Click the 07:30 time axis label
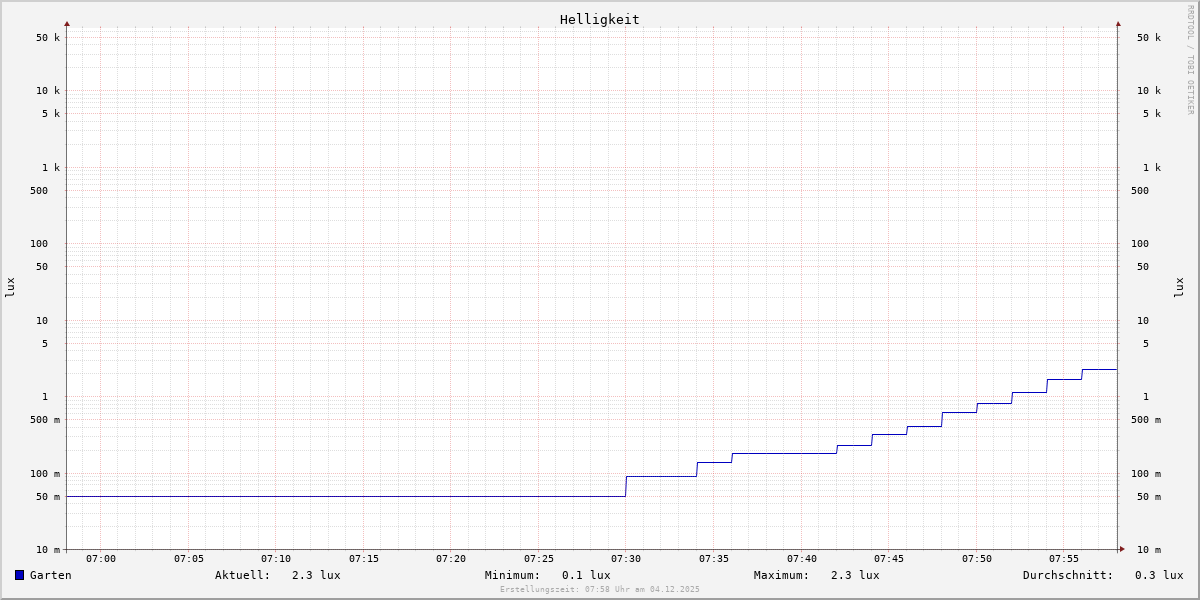This screenshot has height=600, width=1200. coord(626,559)
